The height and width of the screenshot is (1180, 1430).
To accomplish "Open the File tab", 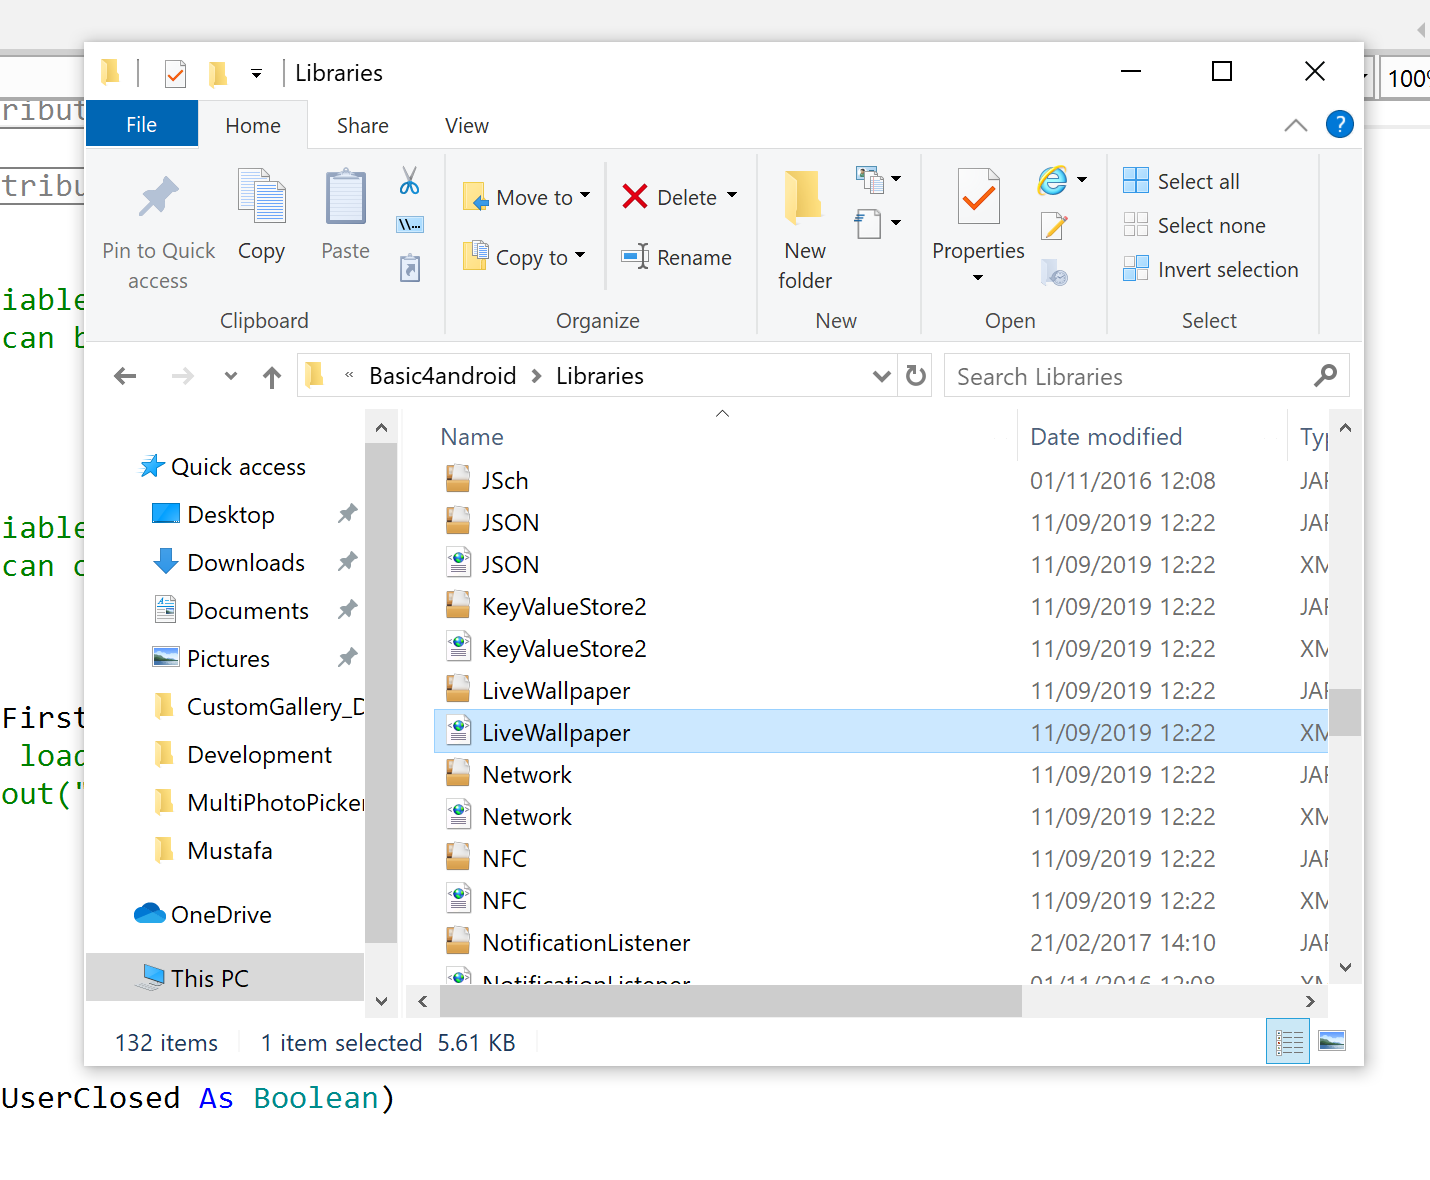I will point(141,125).
